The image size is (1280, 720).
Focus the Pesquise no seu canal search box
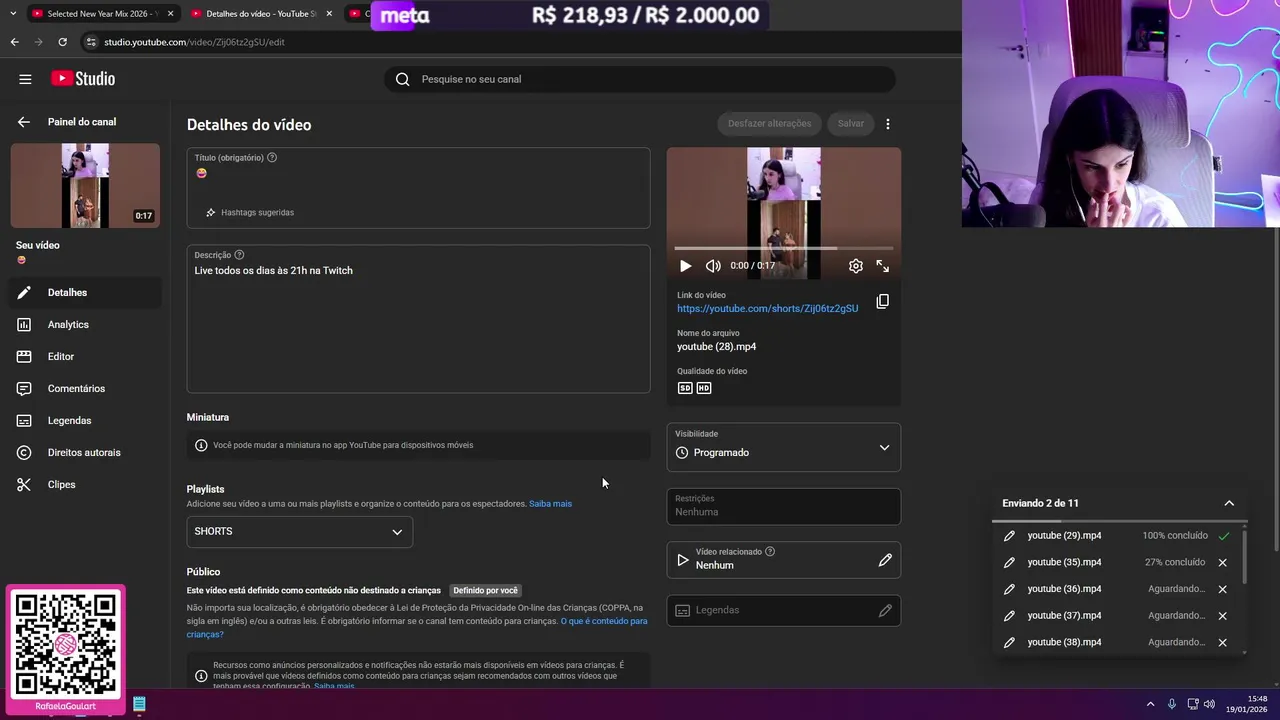click(640, 79)
